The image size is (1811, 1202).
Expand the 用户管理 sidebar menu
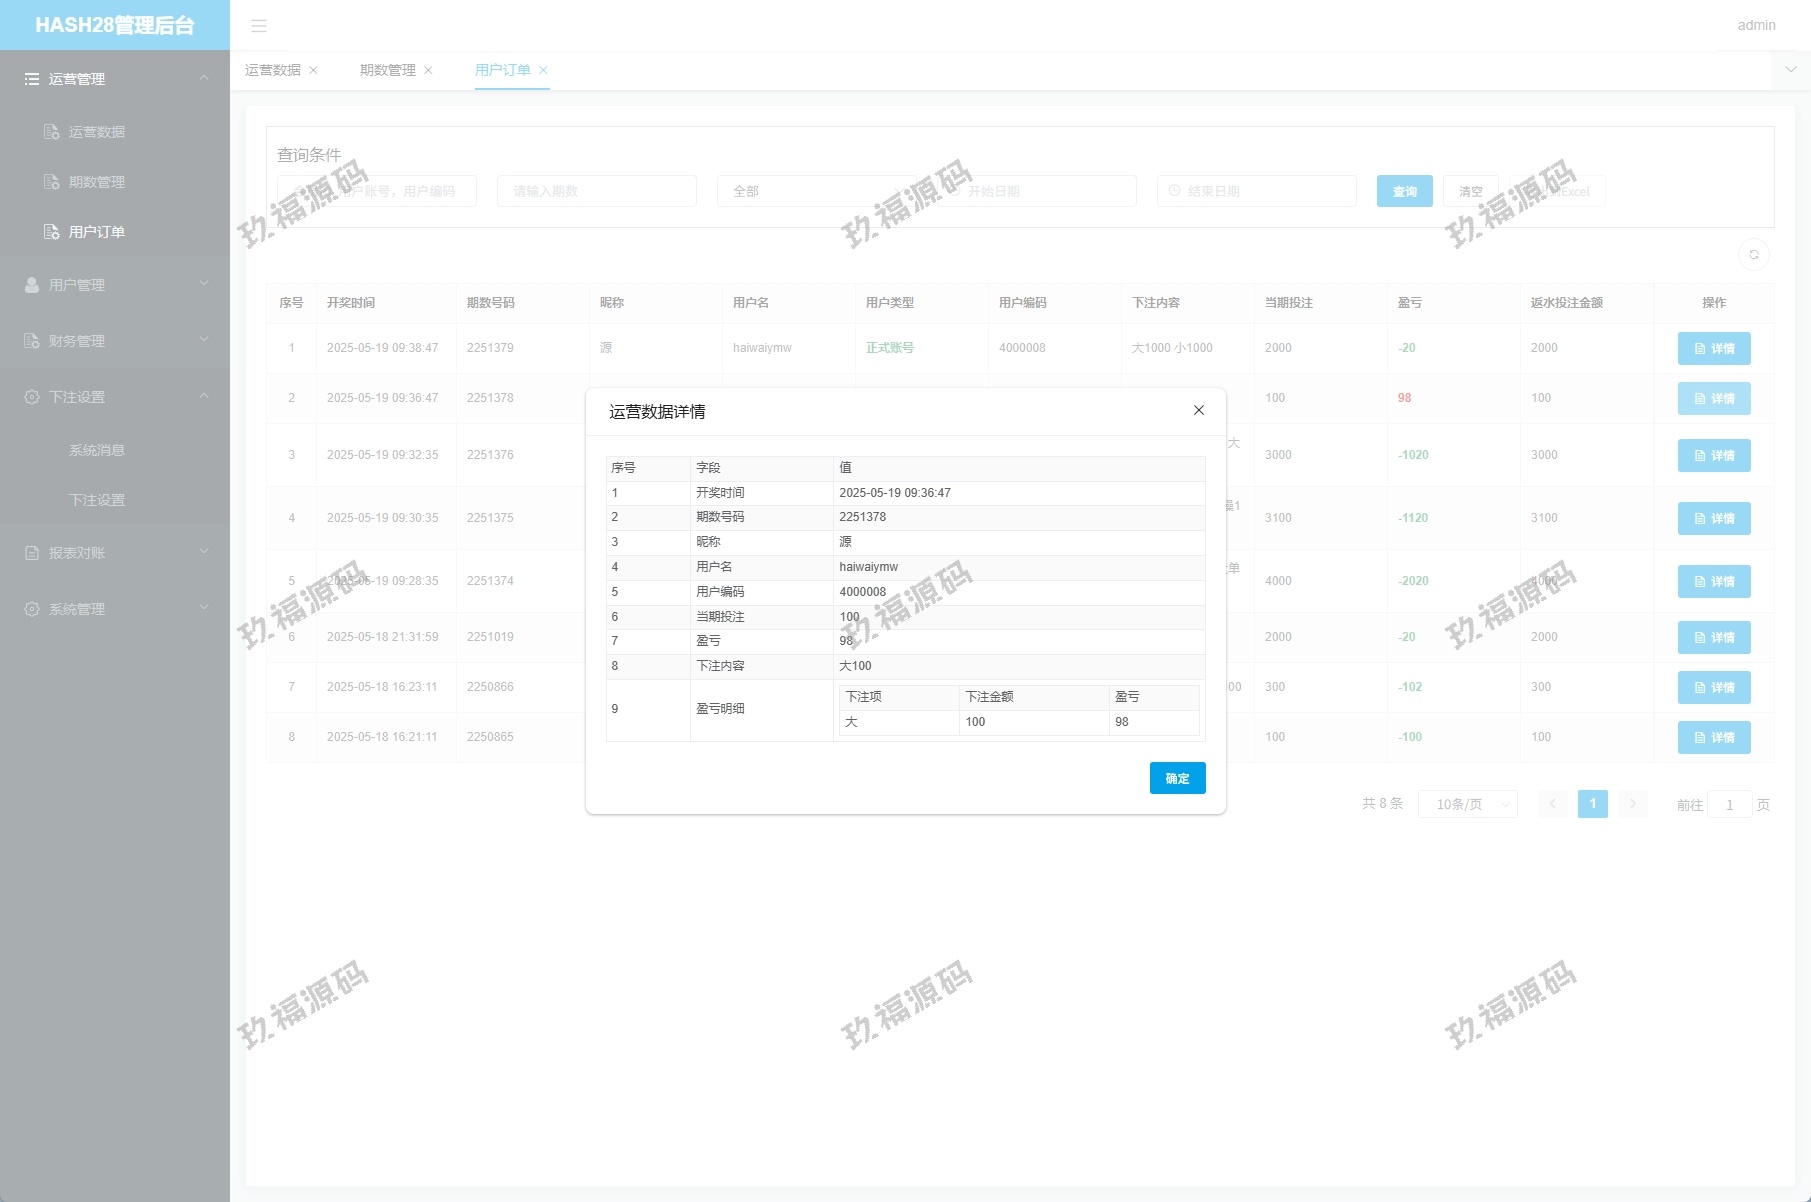(x=115, y=285)
